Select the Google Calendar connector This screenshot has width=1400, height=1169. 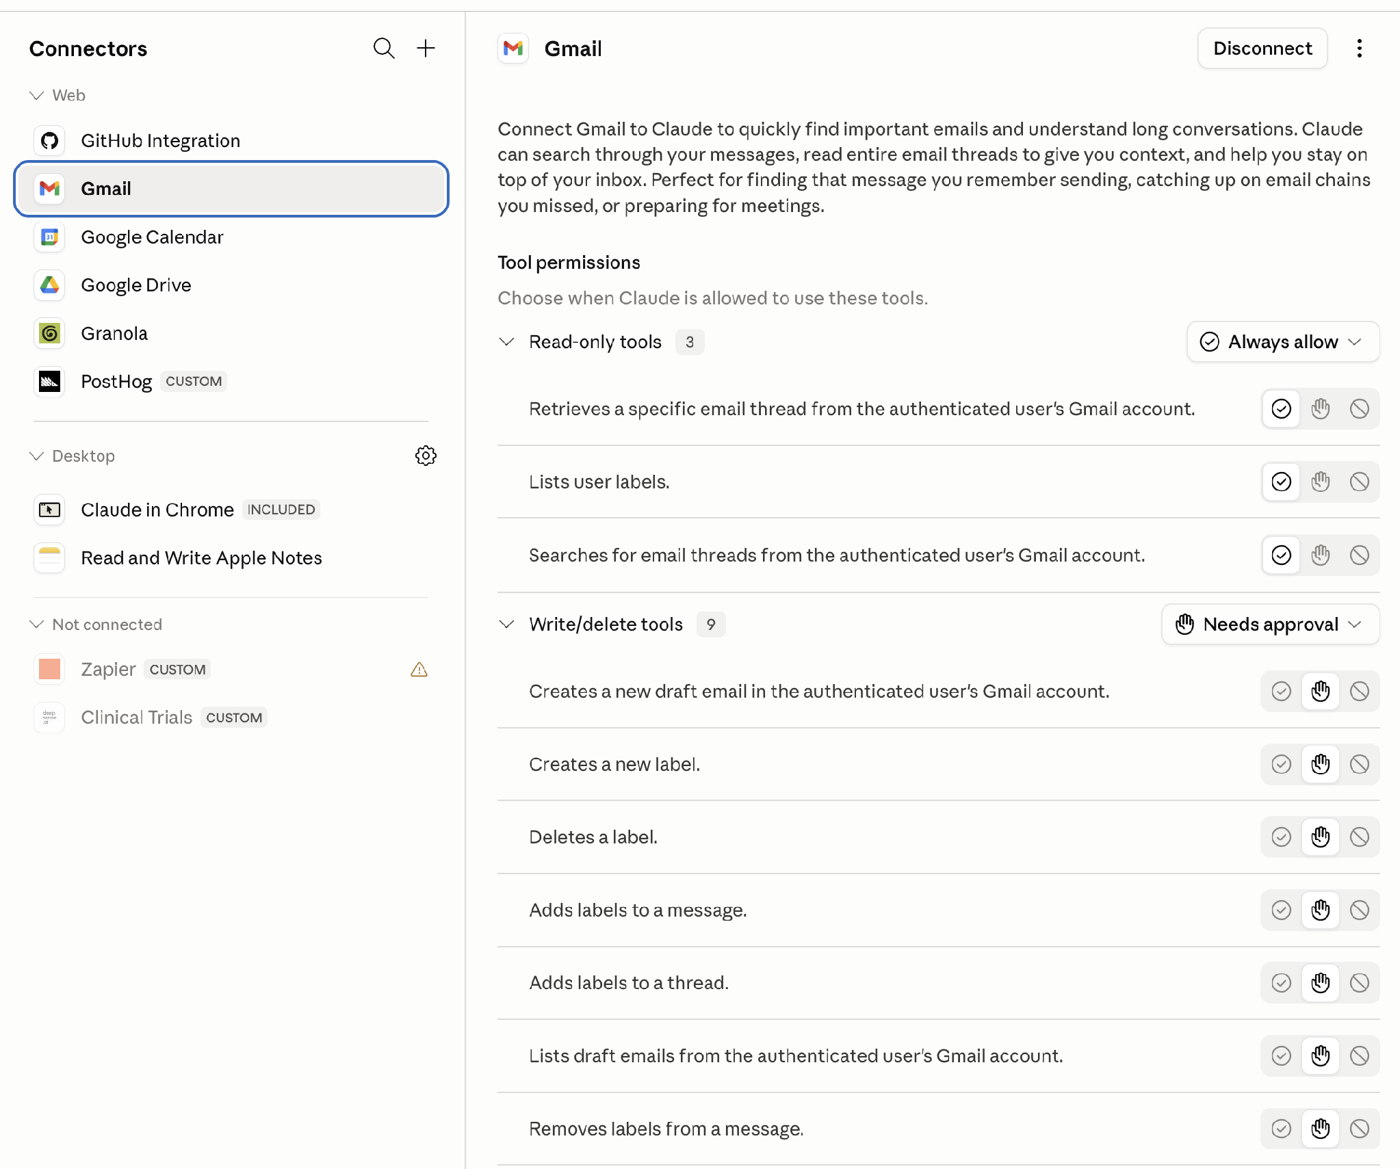coord(231,237)
